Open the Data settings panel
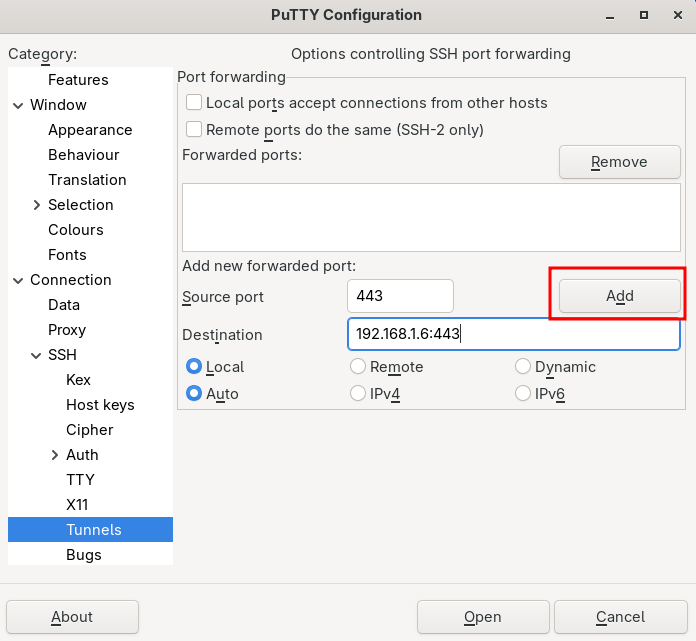This screenshot has width=696, height=641. pyautogui.click(x=64, y=305)
